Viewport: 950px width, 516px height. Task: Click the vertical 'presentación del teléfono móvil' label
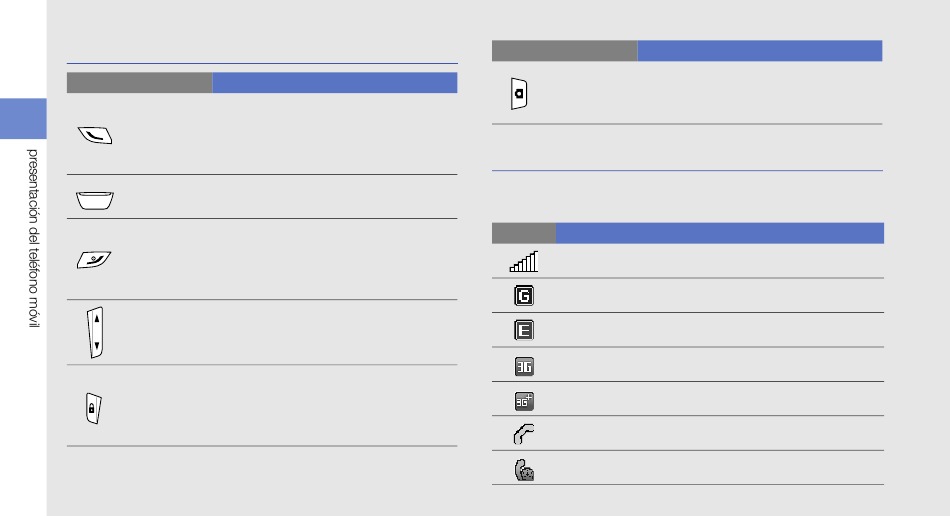(x=33, y=240)
